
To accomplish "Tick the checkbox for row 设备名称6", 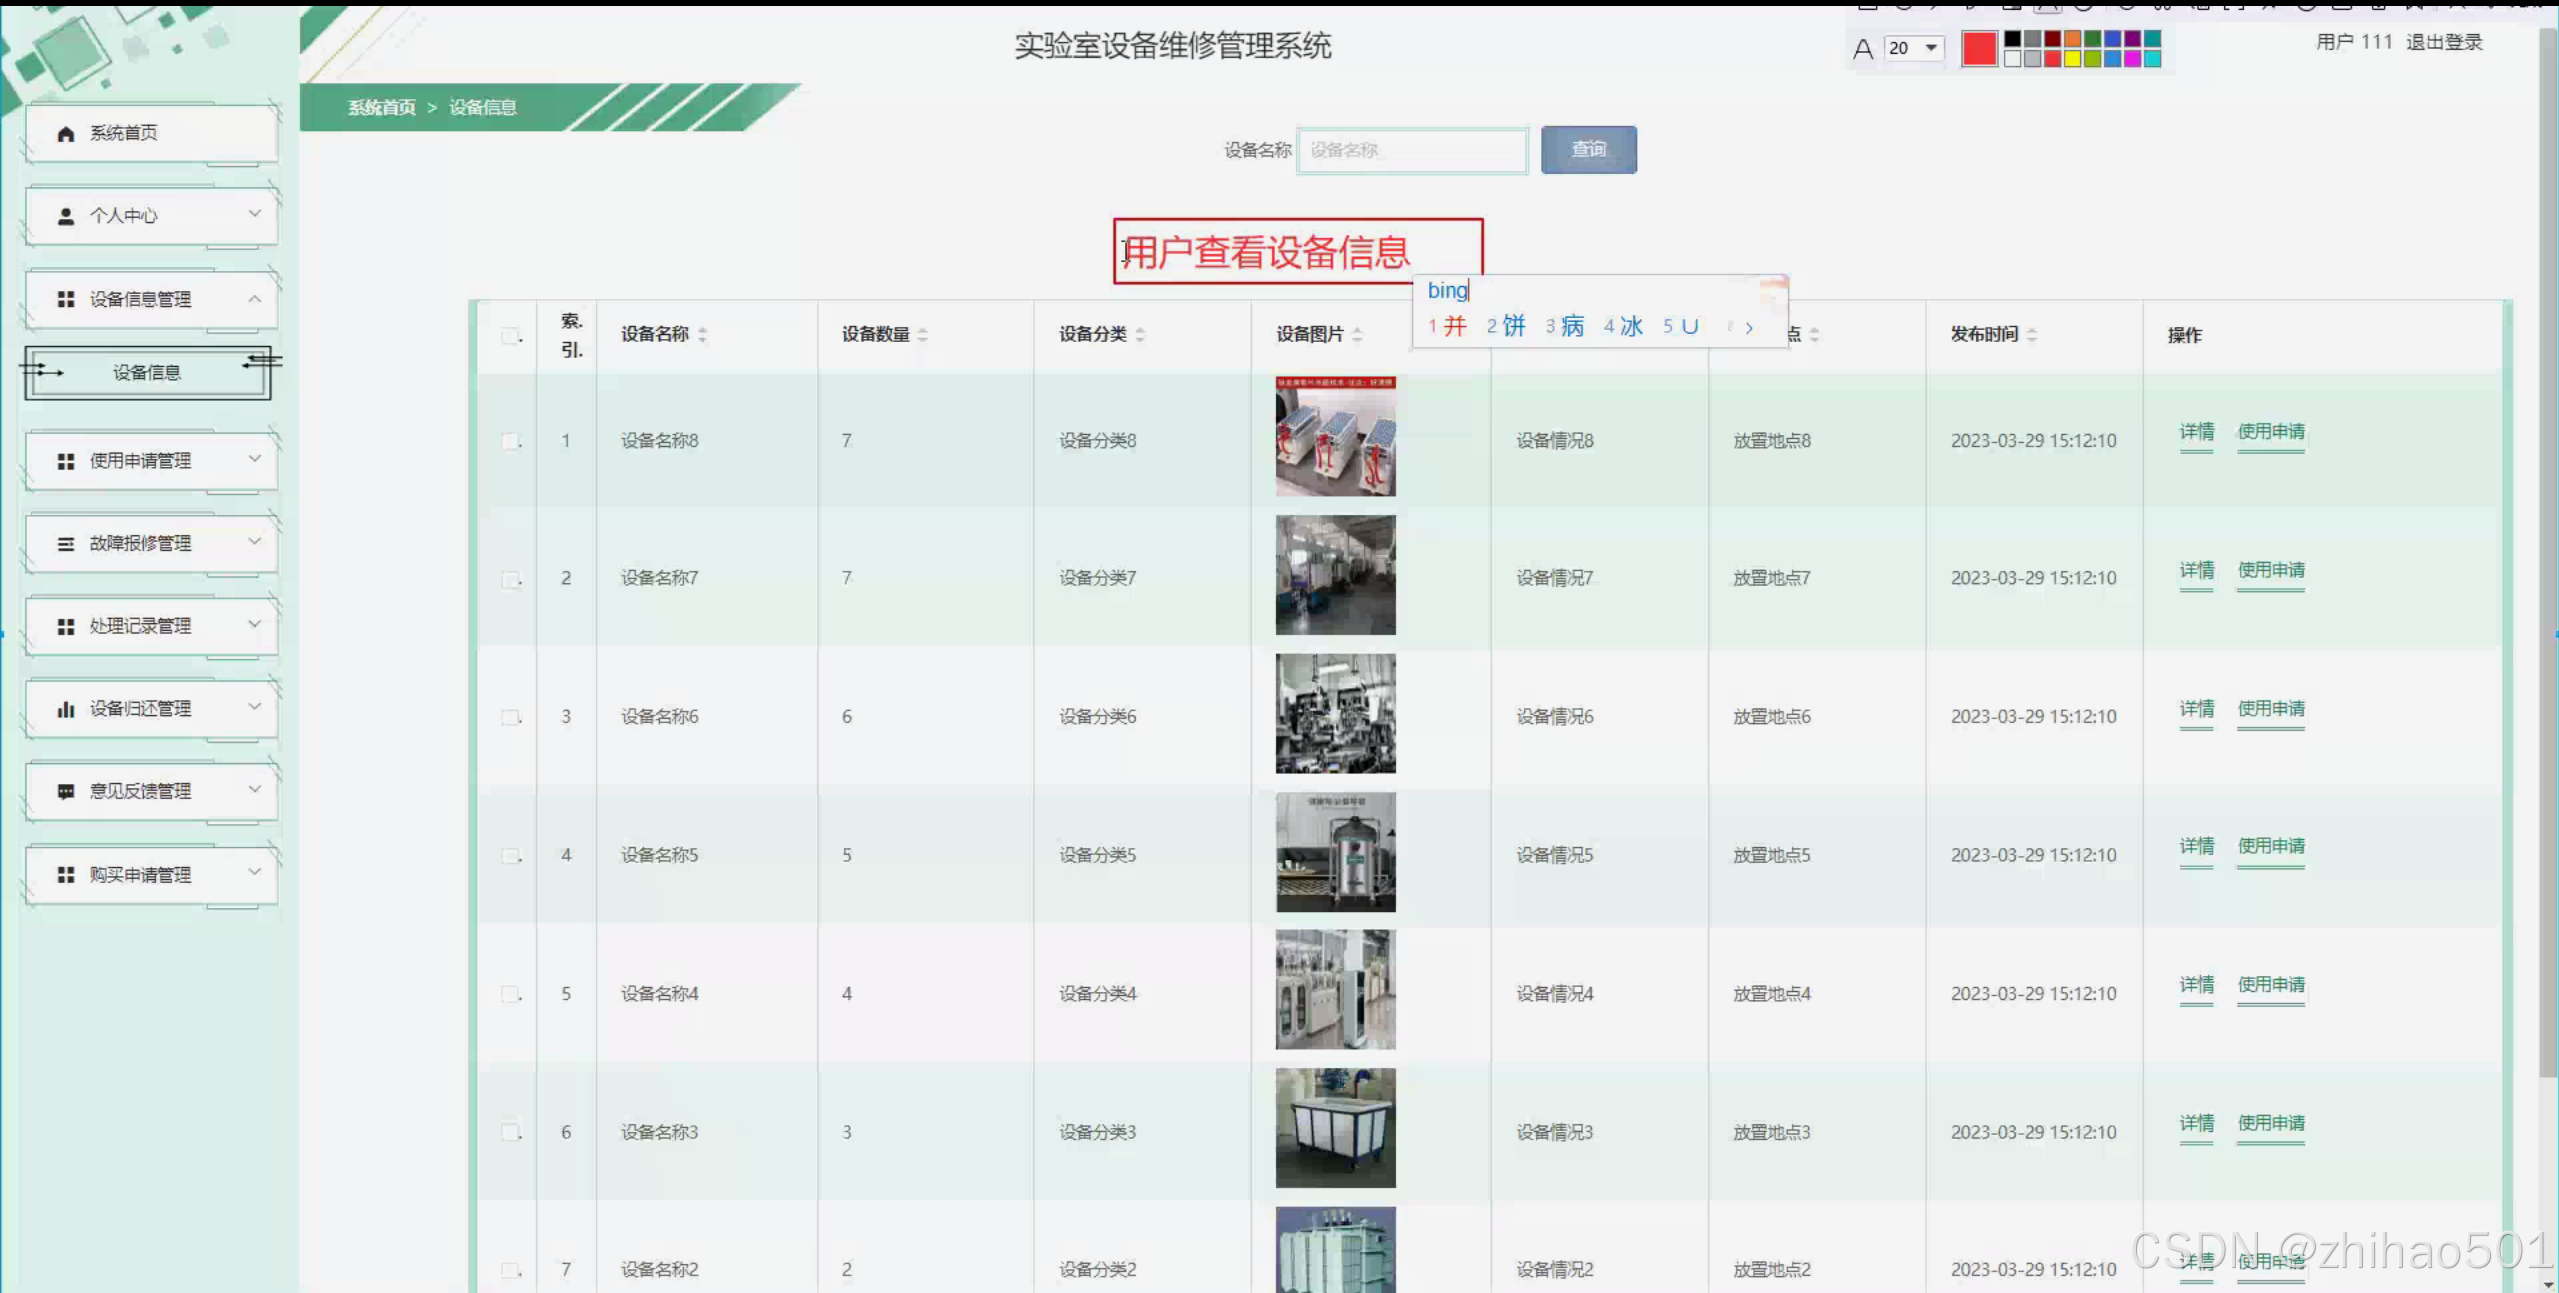I will pos(510,717).
